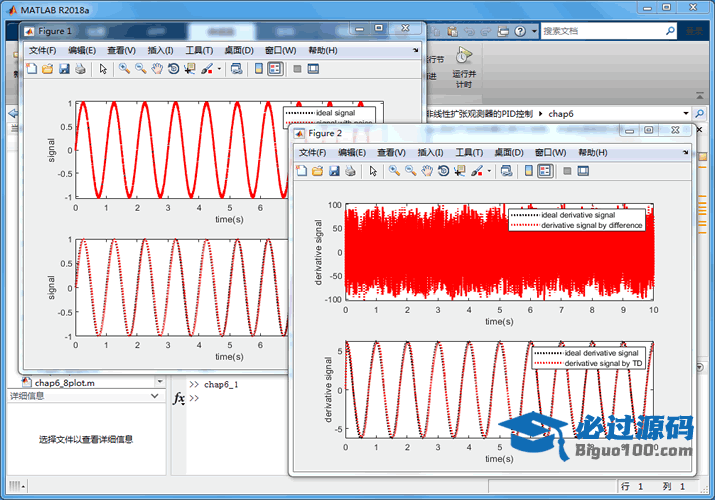This screenshot has height=500, width=715.
Task: Click Print icon in Figure 1 toolbar
Action: tap(80, 69)
